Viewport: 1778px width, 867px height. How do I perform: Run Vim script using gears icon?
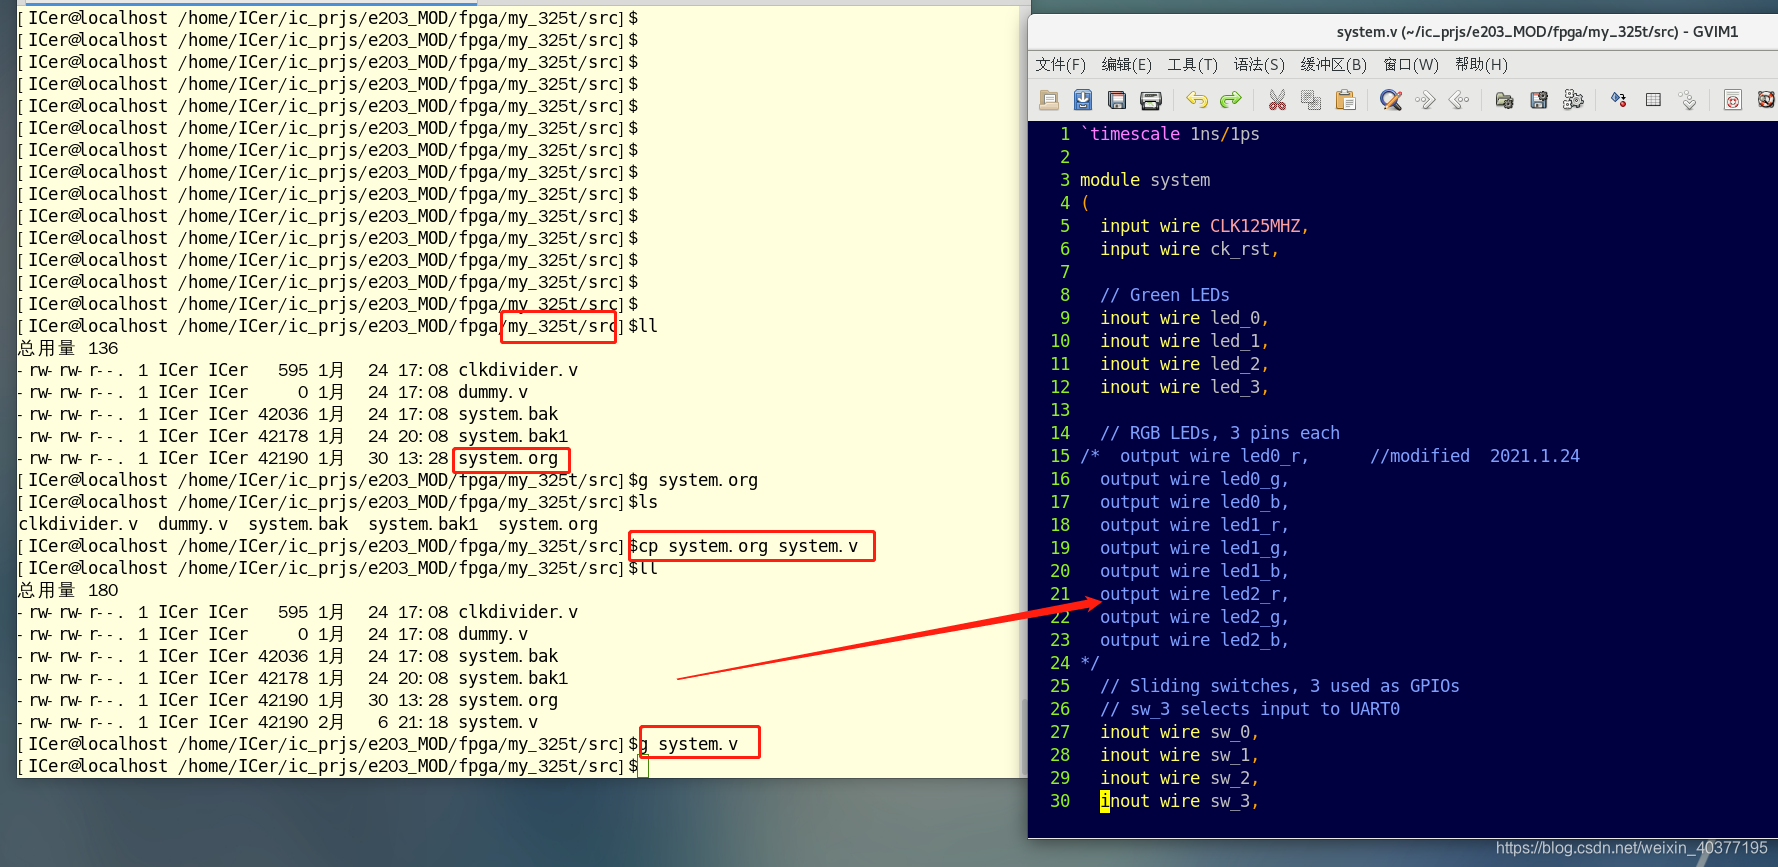coord(1573,100)
